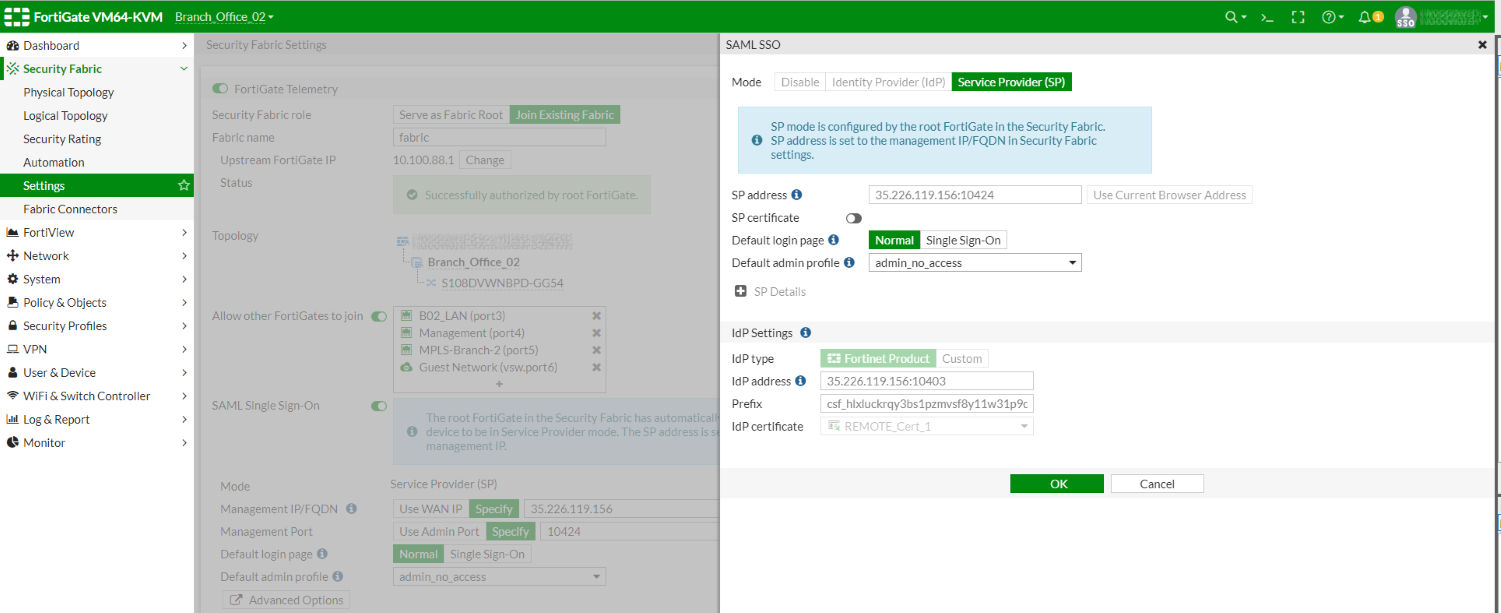Image resolution: width=1501 pixels, height=613 pixels.
Task: Open Logical Topology page
Action: tap(66, 116)
